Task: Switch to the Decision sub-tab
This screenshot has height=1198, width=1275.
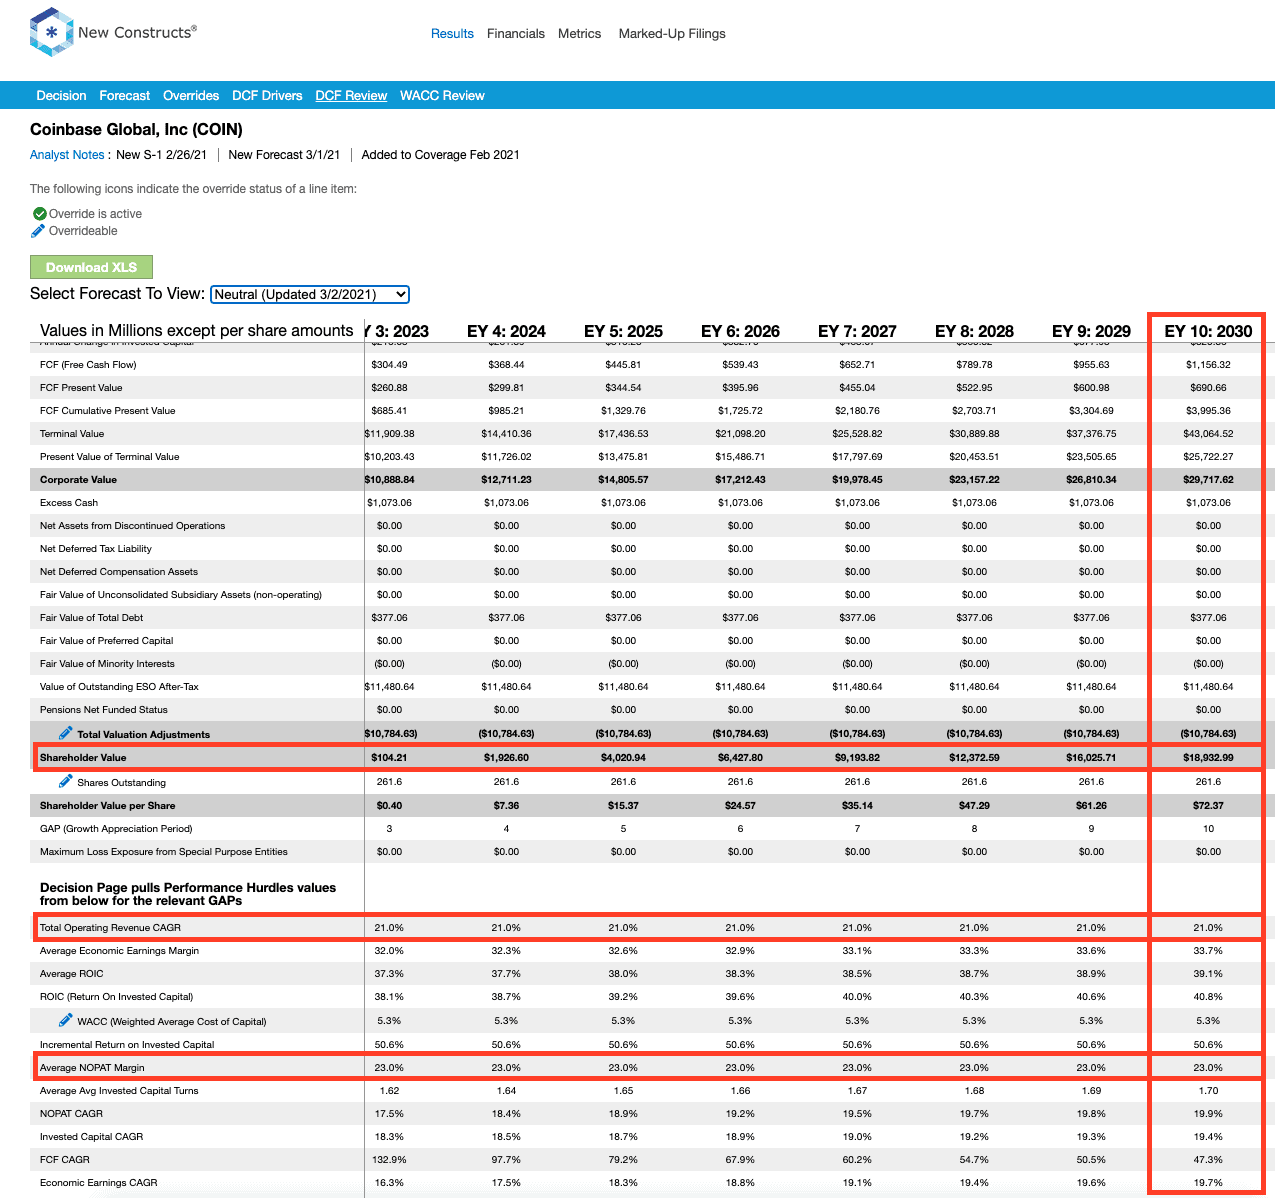Action: (x=61, y=96)
